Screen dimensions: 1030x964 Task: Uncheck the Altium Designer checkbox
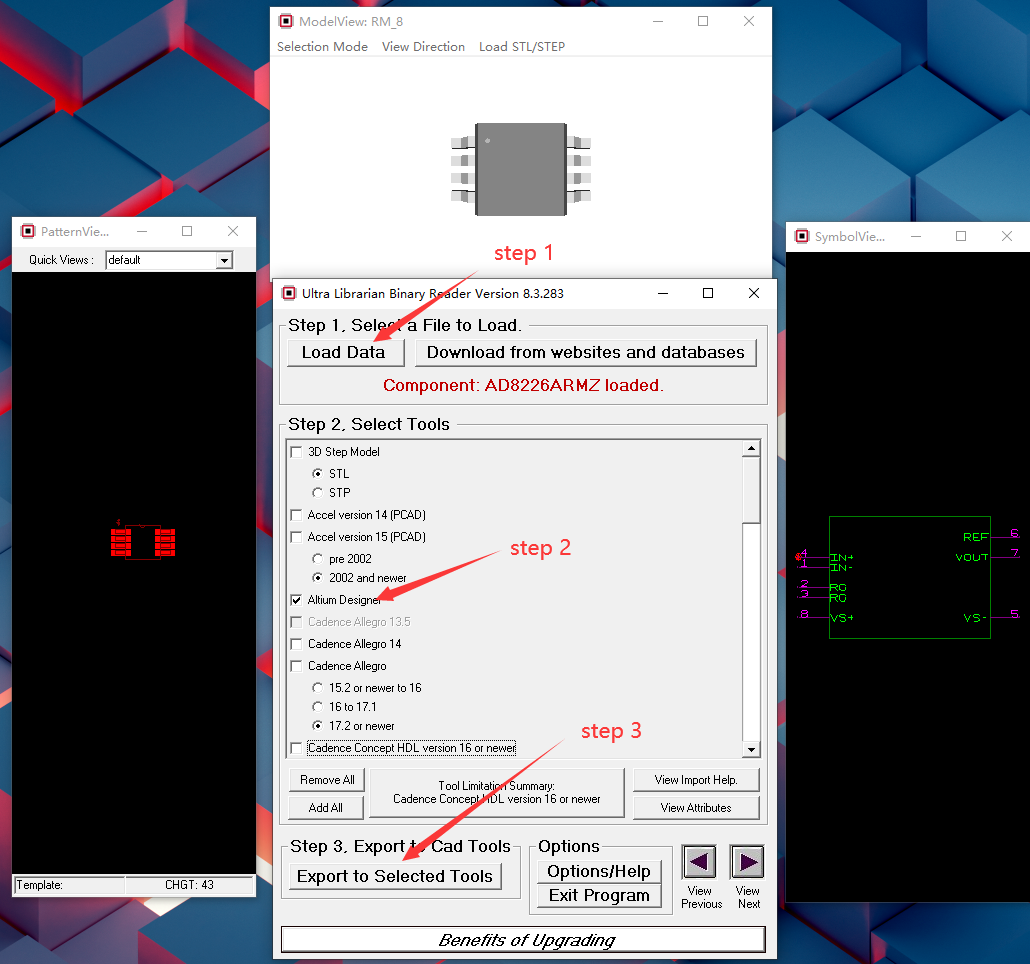(x=296, y=600)
